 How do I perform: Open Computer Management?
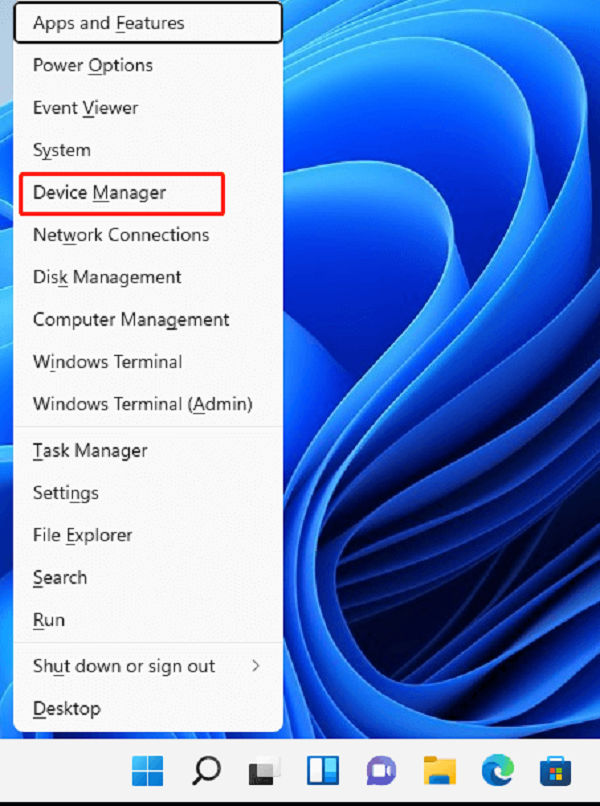click(131, 320)
